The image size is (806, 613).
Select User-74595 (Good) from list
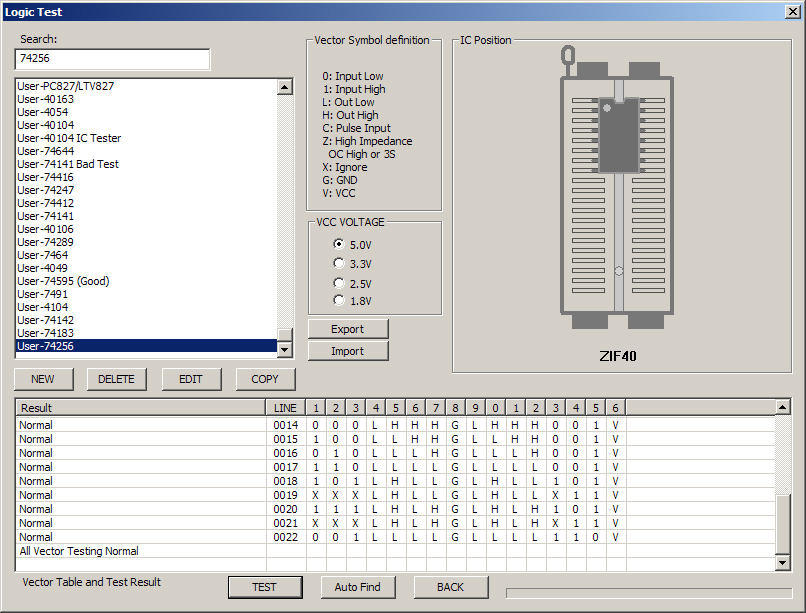pos(63,281)
